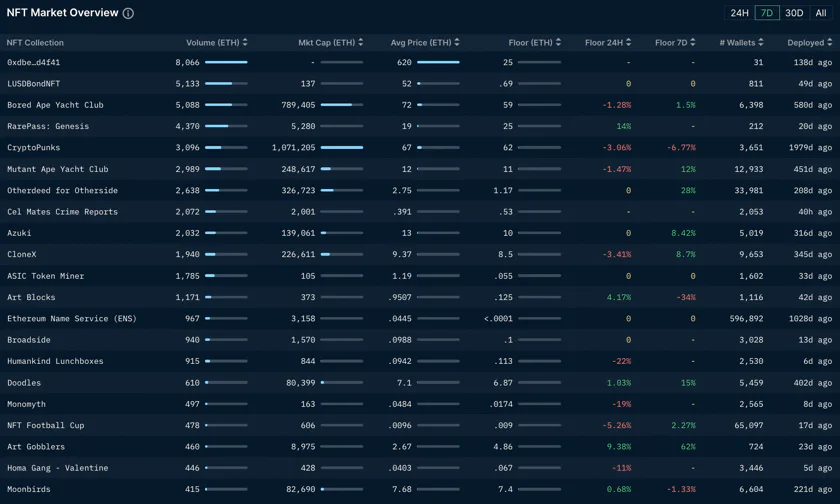Switch to the 30D timeframe tab
The image size is (840, 504).
click(794, 13)
